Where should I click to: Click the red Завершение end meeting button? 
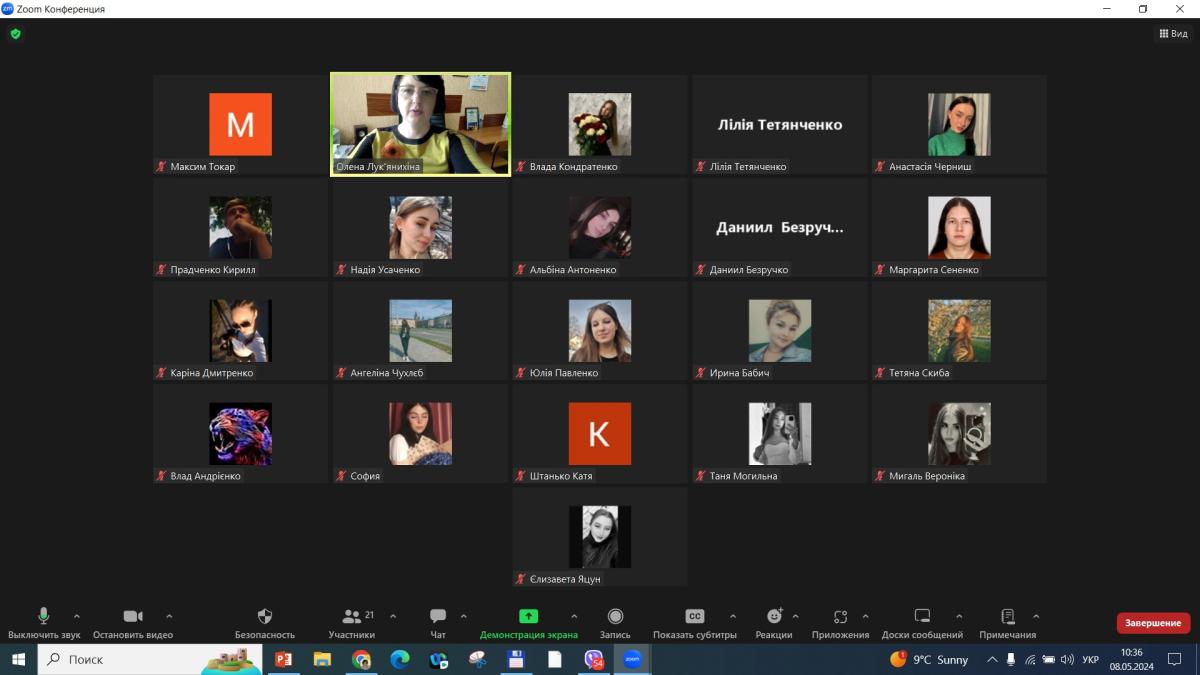(x=1153, y=623)
